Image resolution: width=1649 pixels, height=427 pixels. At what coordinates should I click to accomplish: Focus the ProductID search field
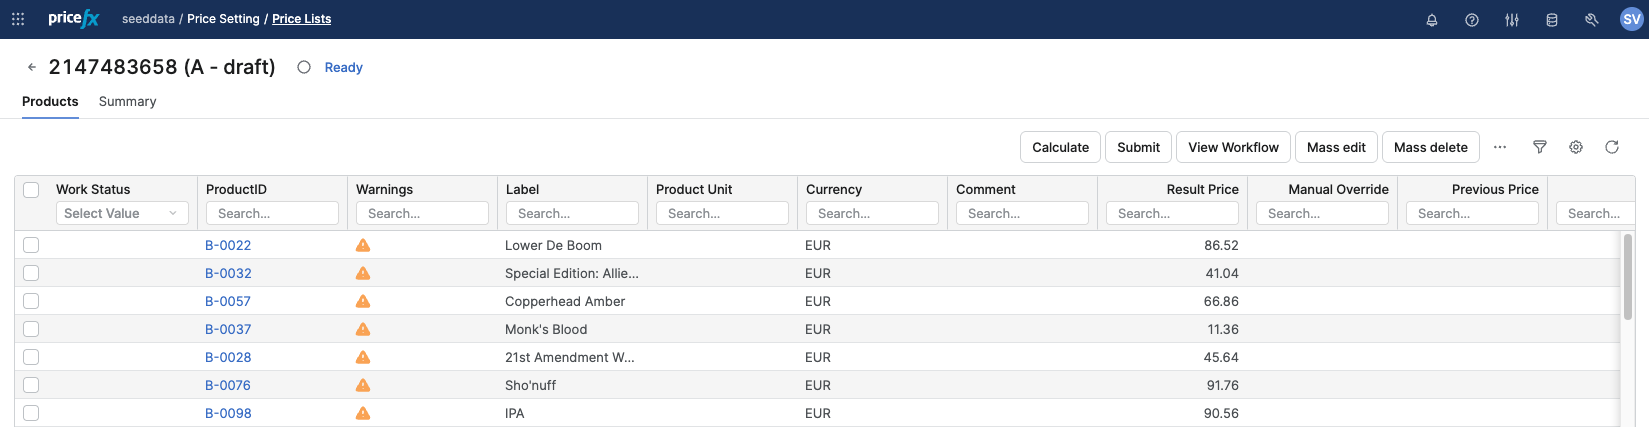point(271,213)
